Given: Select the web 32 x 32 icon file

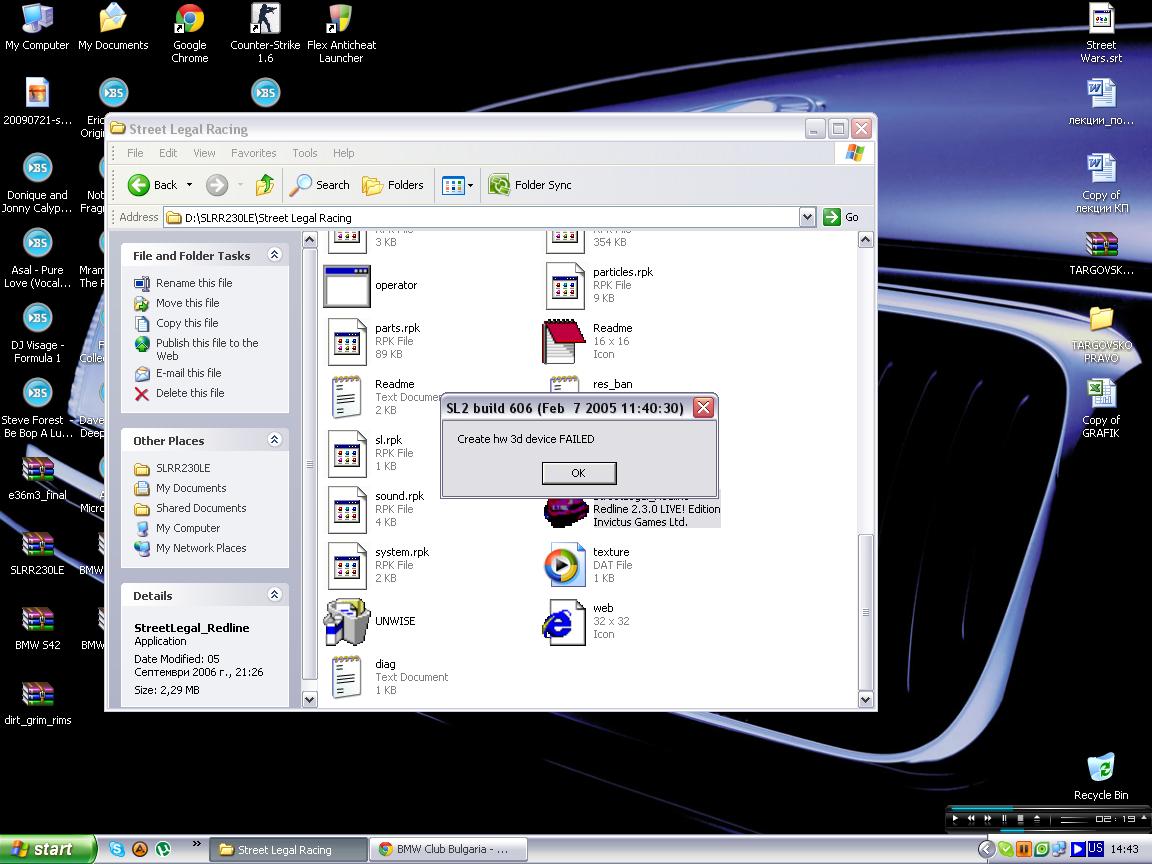Looking at the screenshot, I should 564,621.
